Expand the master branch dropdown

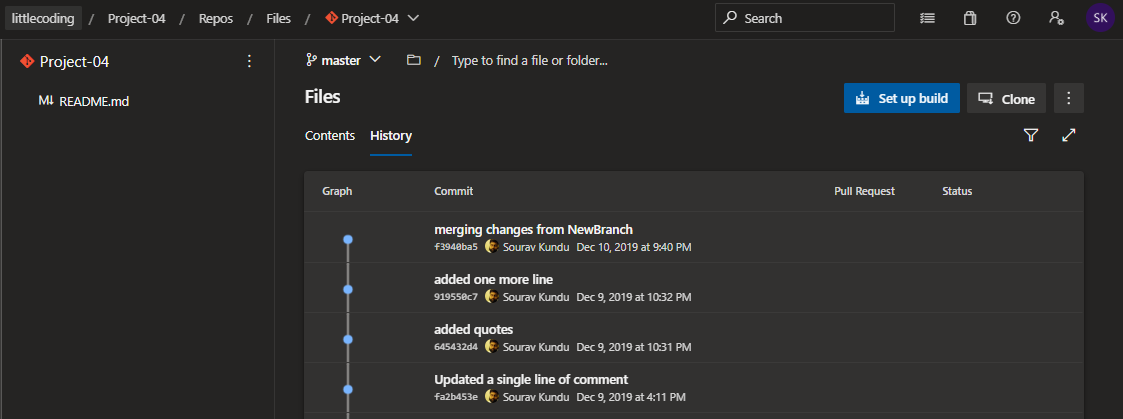(x=344, y=60)
